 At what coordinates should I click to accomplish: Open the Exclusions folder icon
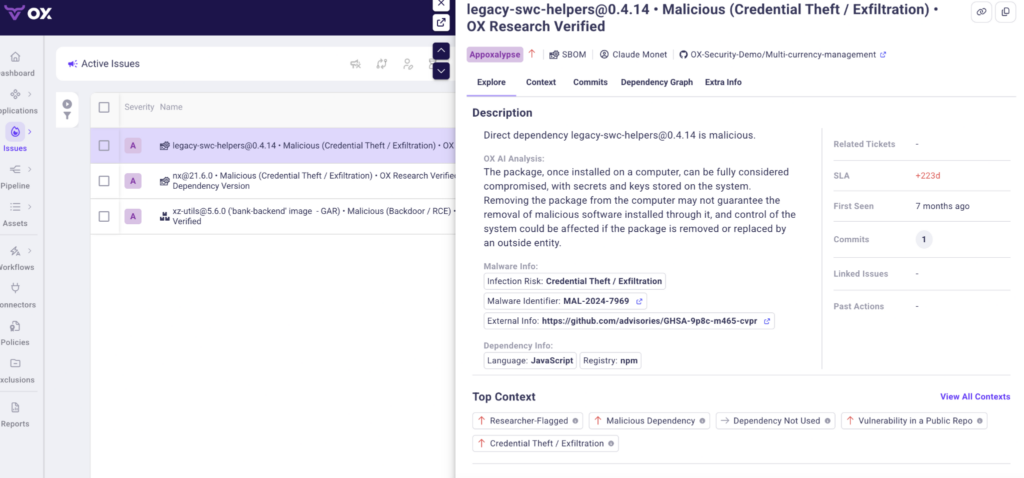point(15,363)
